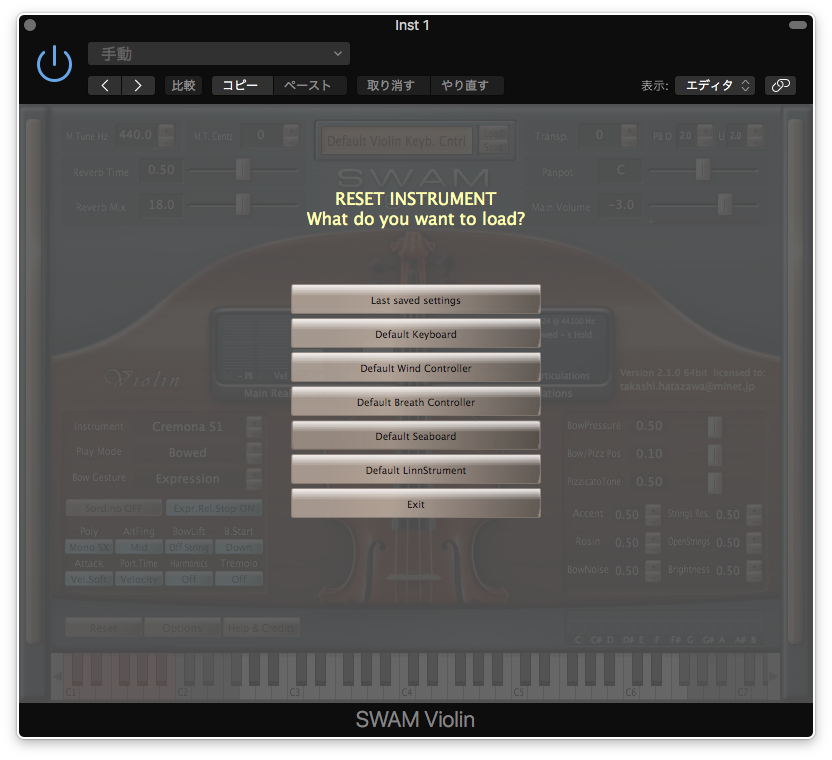Image resolution: width=832 pixels, height=760 pixels.
Task: Adjust the Reverb Time slider
Action: [x=242, y=170]
